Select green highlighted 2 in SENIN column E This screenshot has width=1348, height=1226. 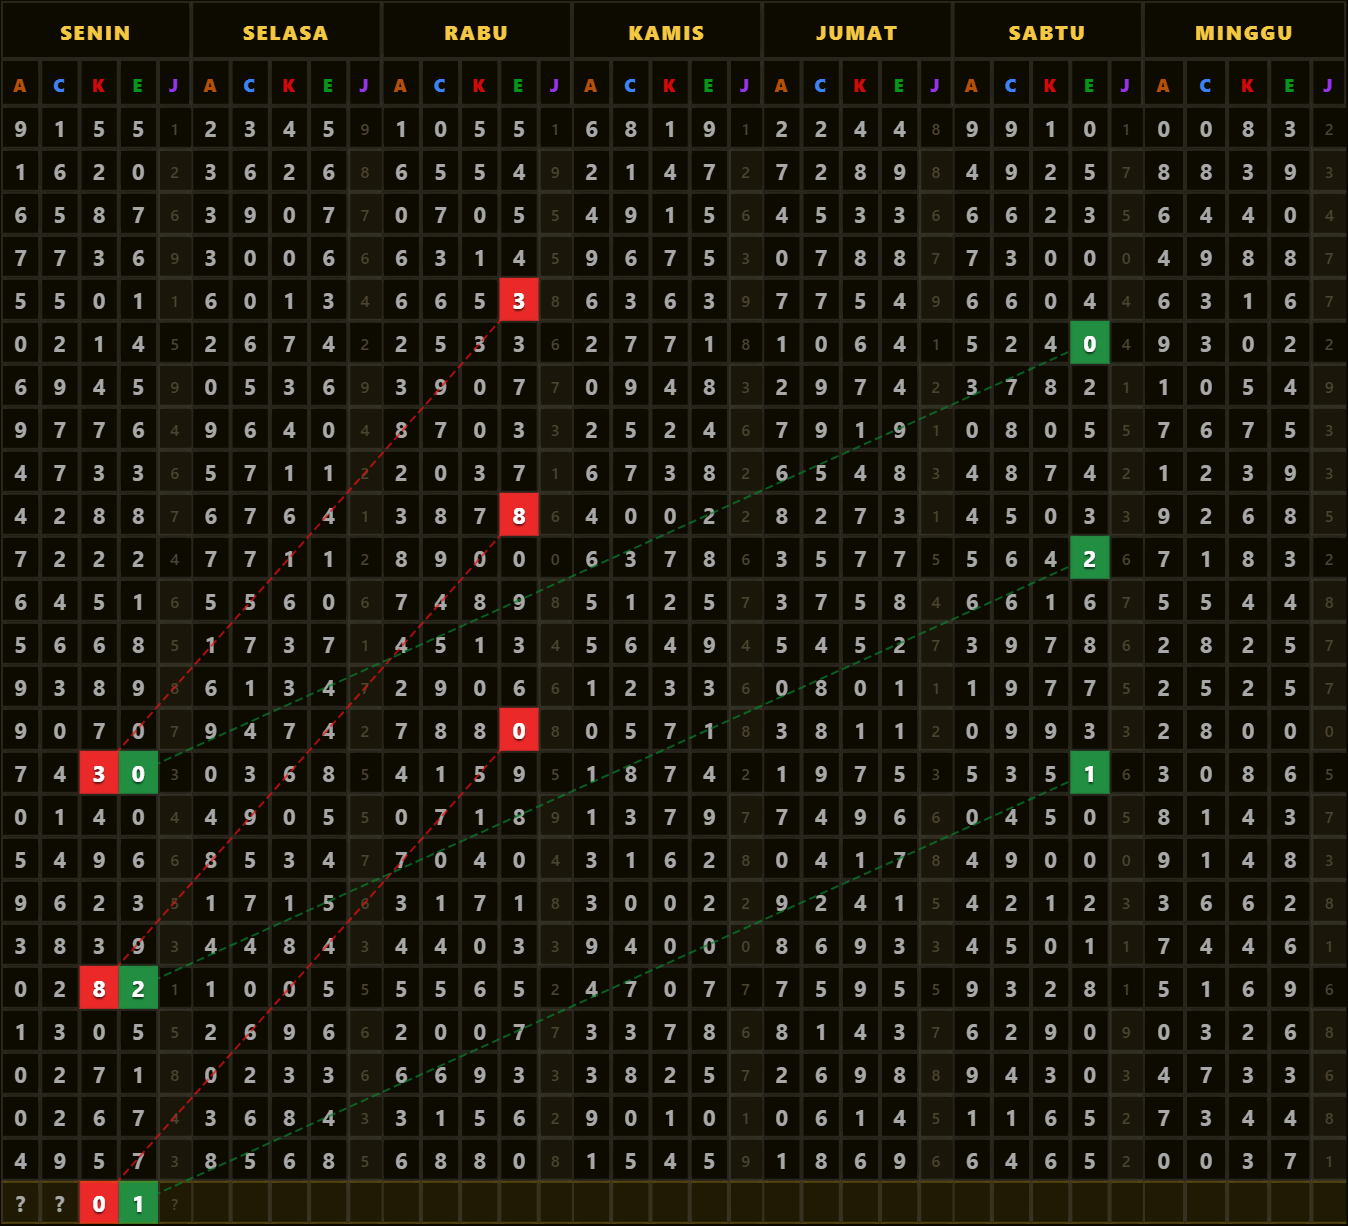(x=138, y=989)
